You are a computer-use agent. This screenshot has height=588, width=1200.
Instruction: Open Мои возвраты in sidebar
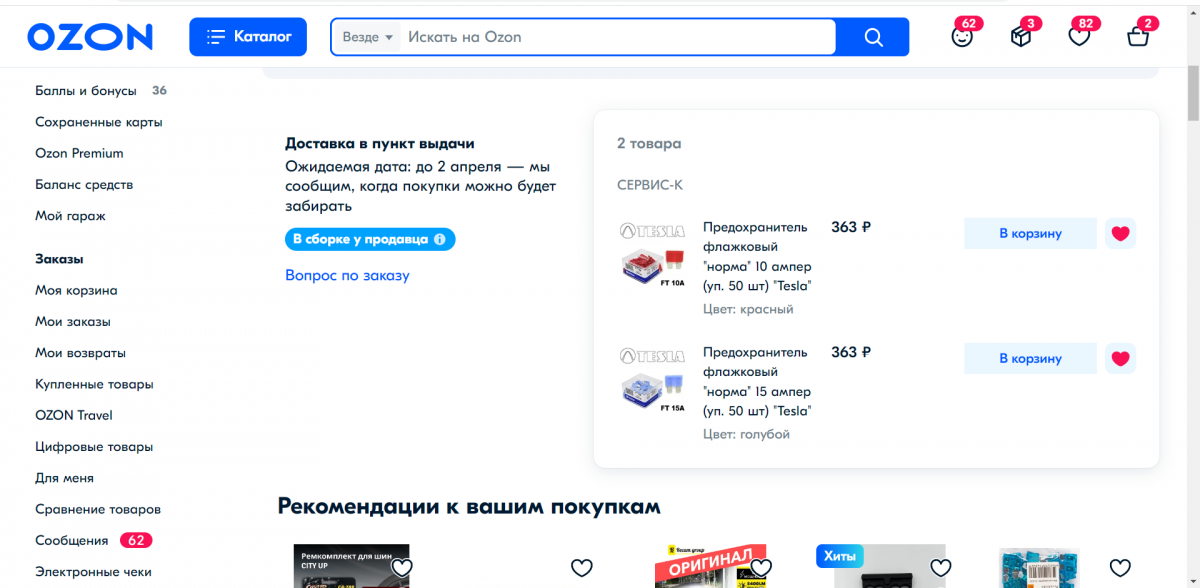click(x=80, y=353)
